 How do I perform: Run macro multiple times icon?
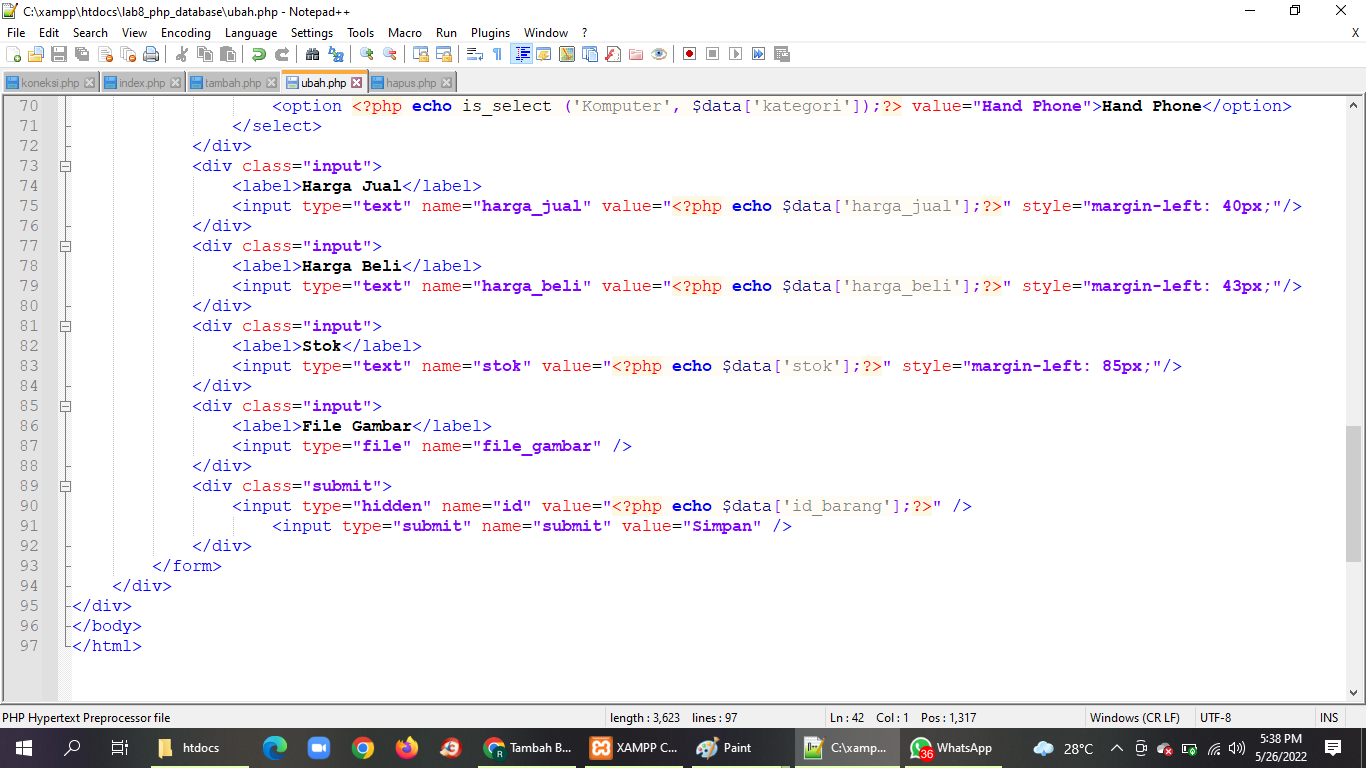758,53
